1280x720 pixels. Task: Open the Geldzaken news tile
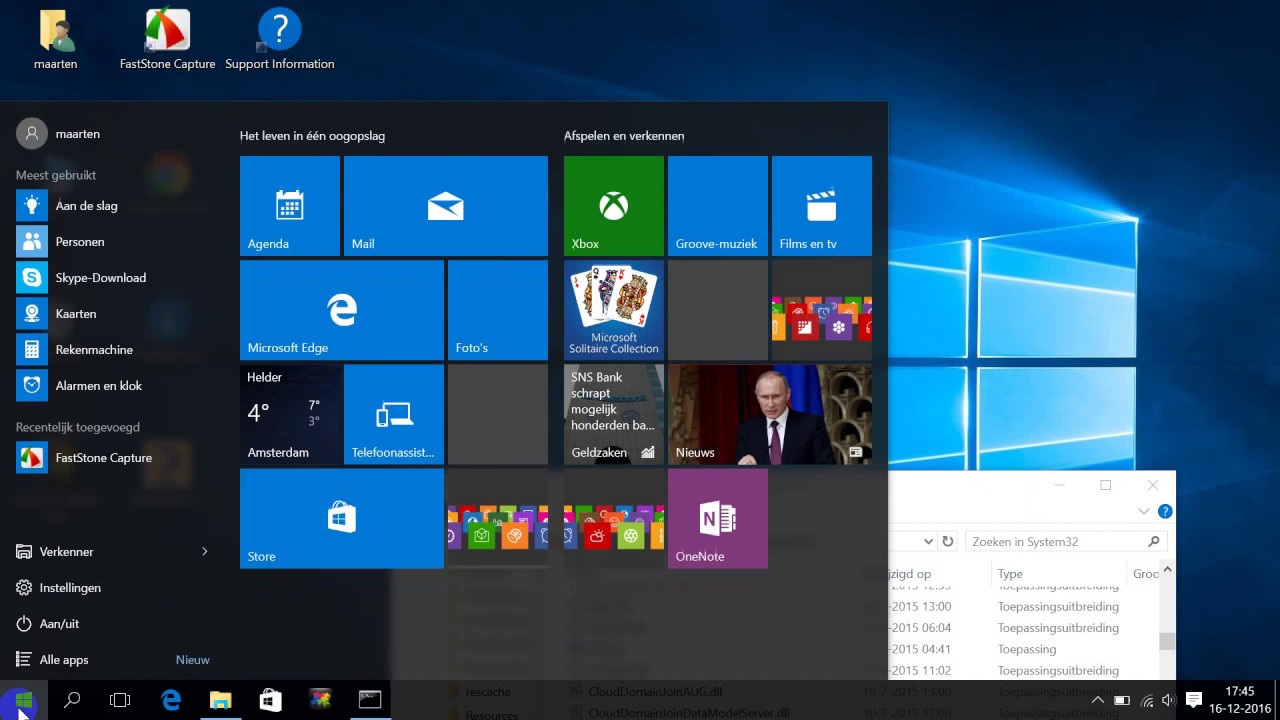(614, 414)
